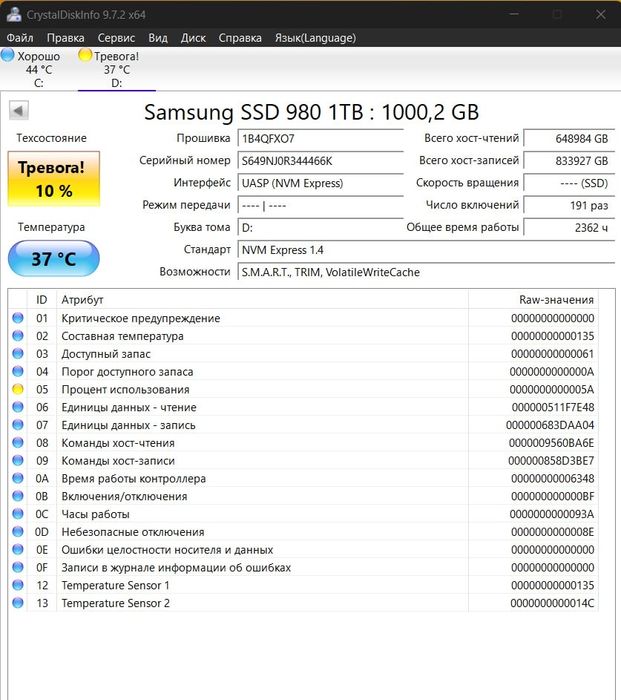Open the Сервис menu

click(x=116, y=38)
